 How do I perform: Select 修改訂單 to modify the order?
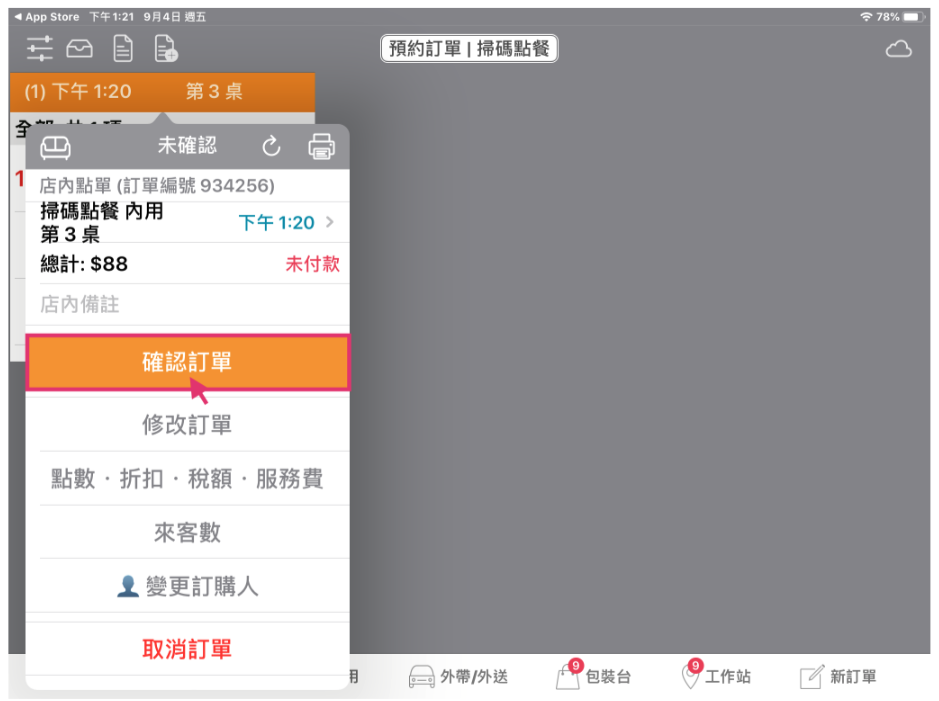(x=187, y=425)
